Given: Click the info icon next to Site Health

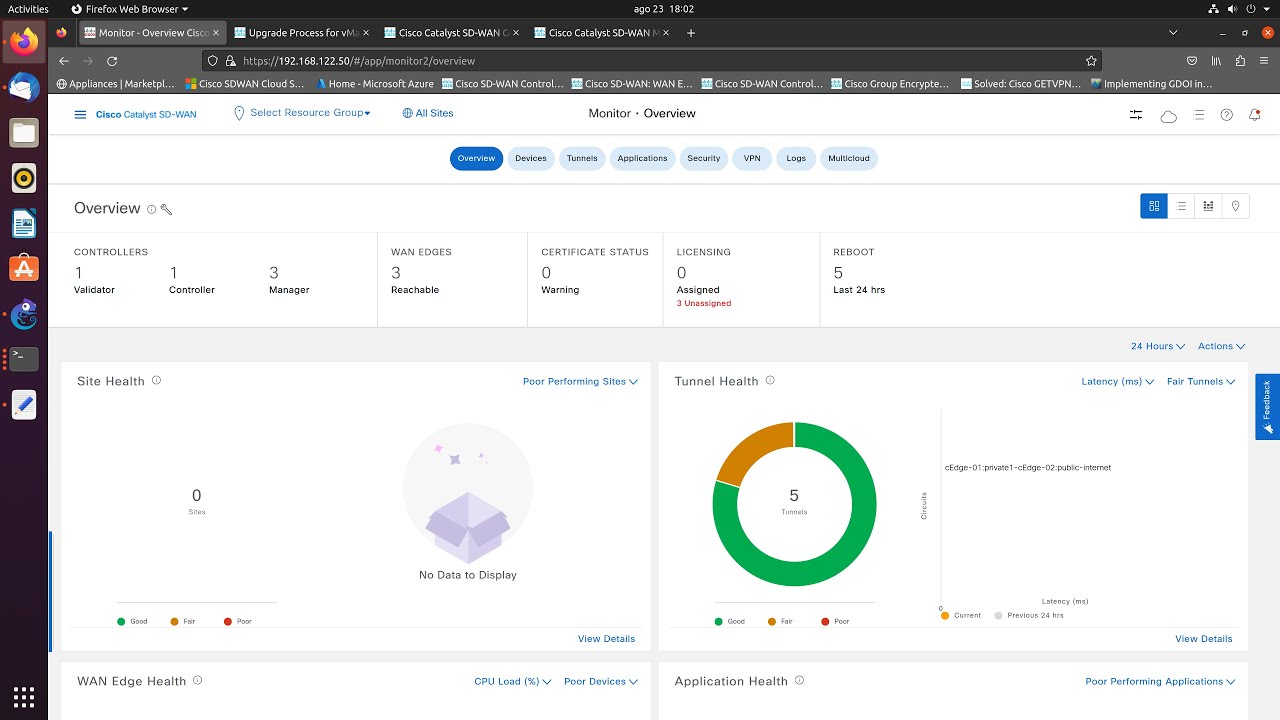Looking at the screenshot, I should pos(156,380).
